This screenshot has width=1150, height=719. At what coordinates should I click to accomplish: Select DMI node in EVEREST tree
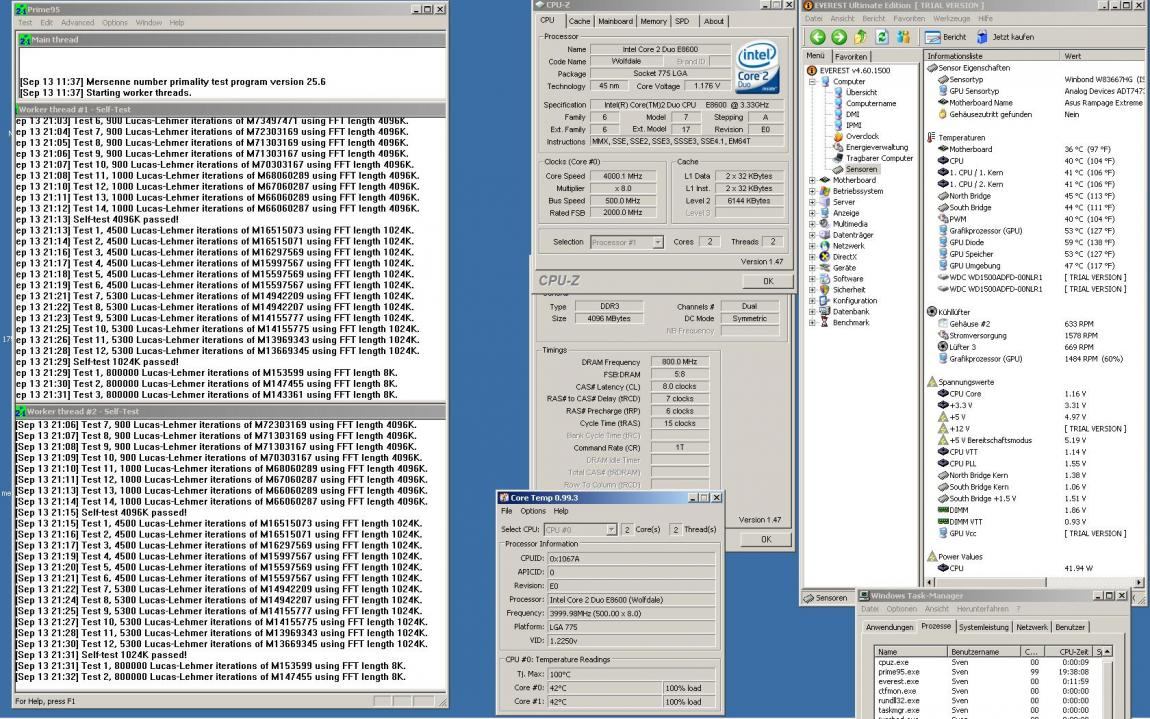pos(852,114)
